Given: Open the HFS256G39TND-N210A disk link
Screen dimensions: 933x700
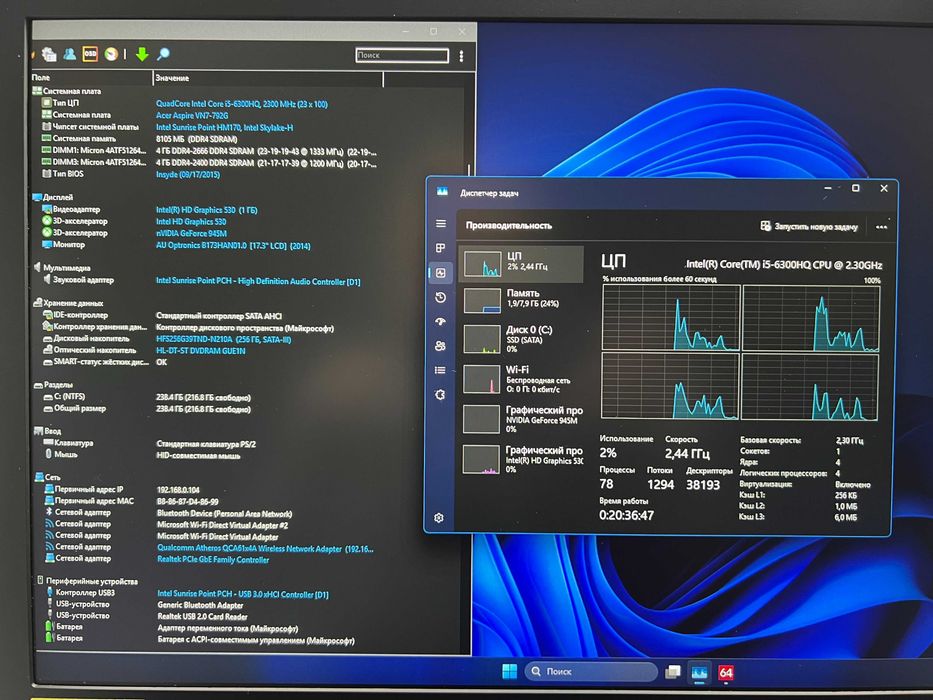Looking at the screenshot, I should coord(224,339).
